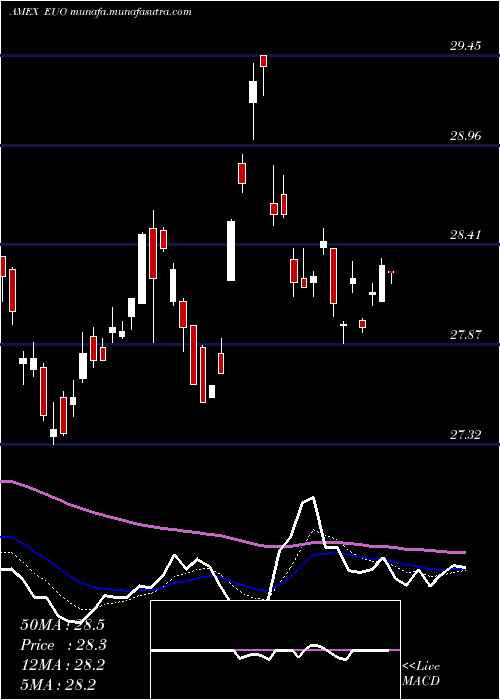Click the 50MA : 28.5 value
Image resolution: width=500 pixels, height=700 pixels.
click(62, 625)
